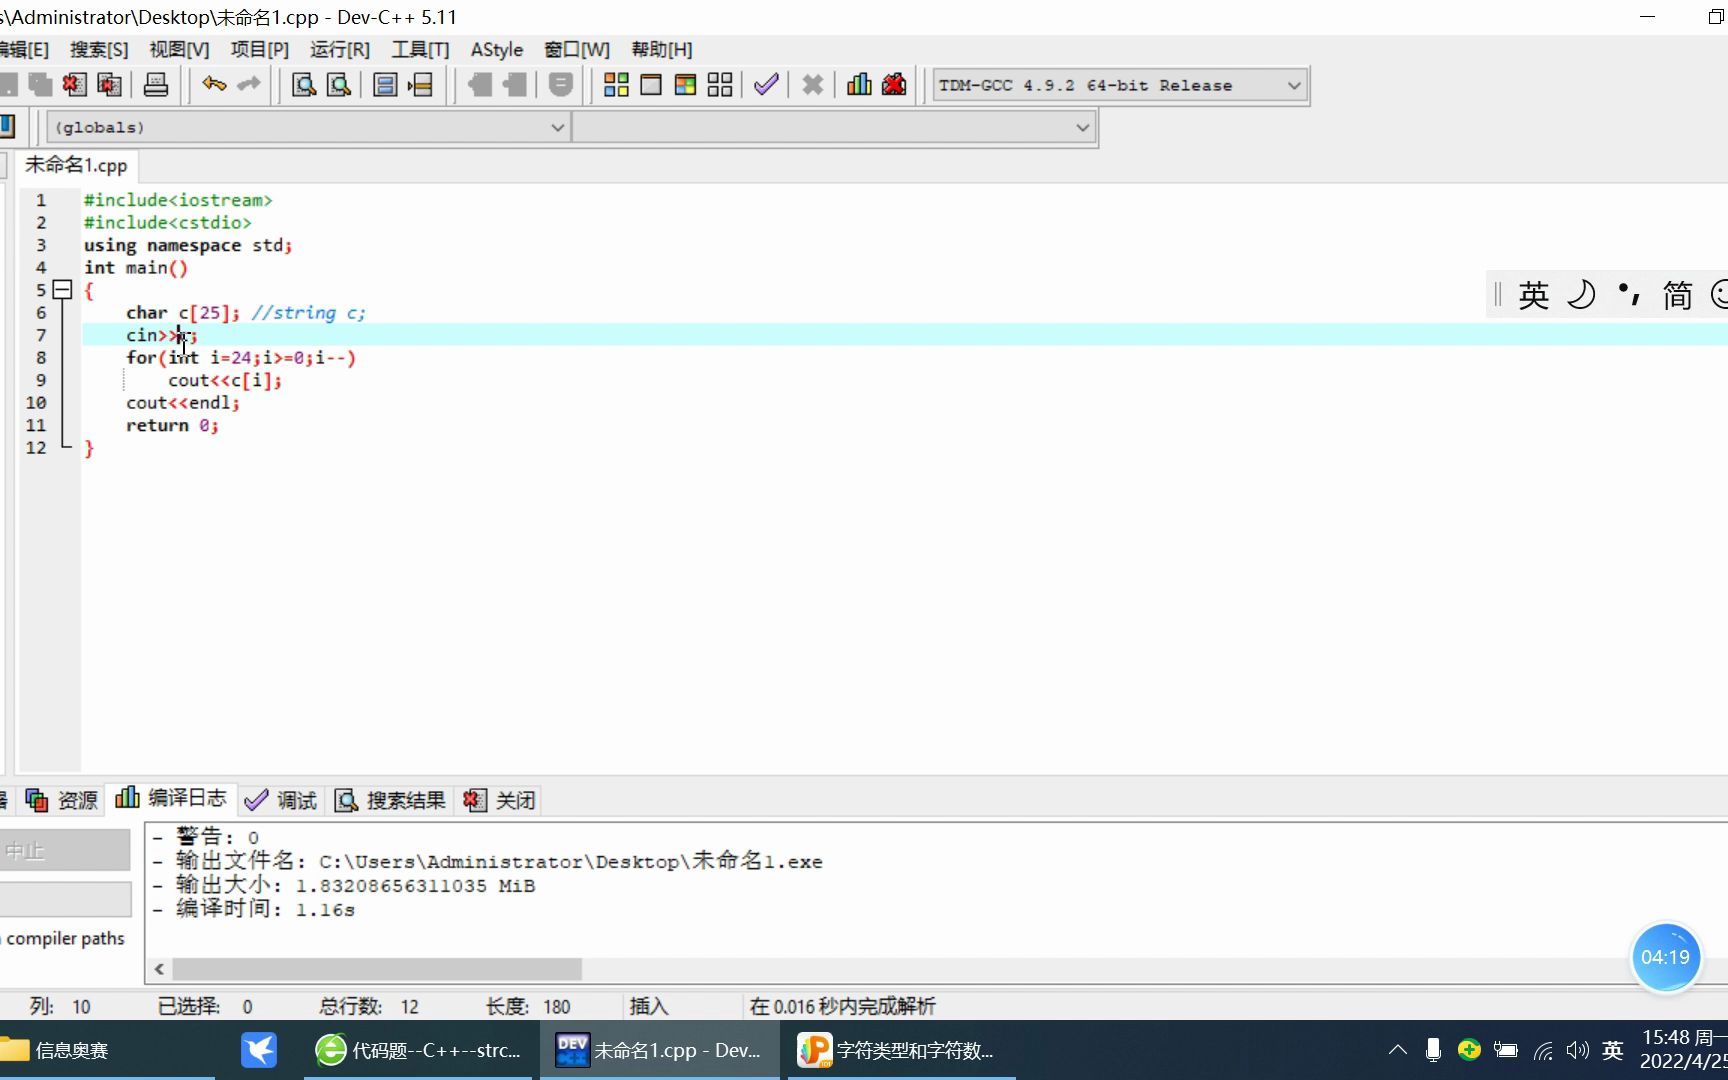
Task: Open the TDM-GCC compiler configuration dropdown
Action: click(x=1293, y=85)
